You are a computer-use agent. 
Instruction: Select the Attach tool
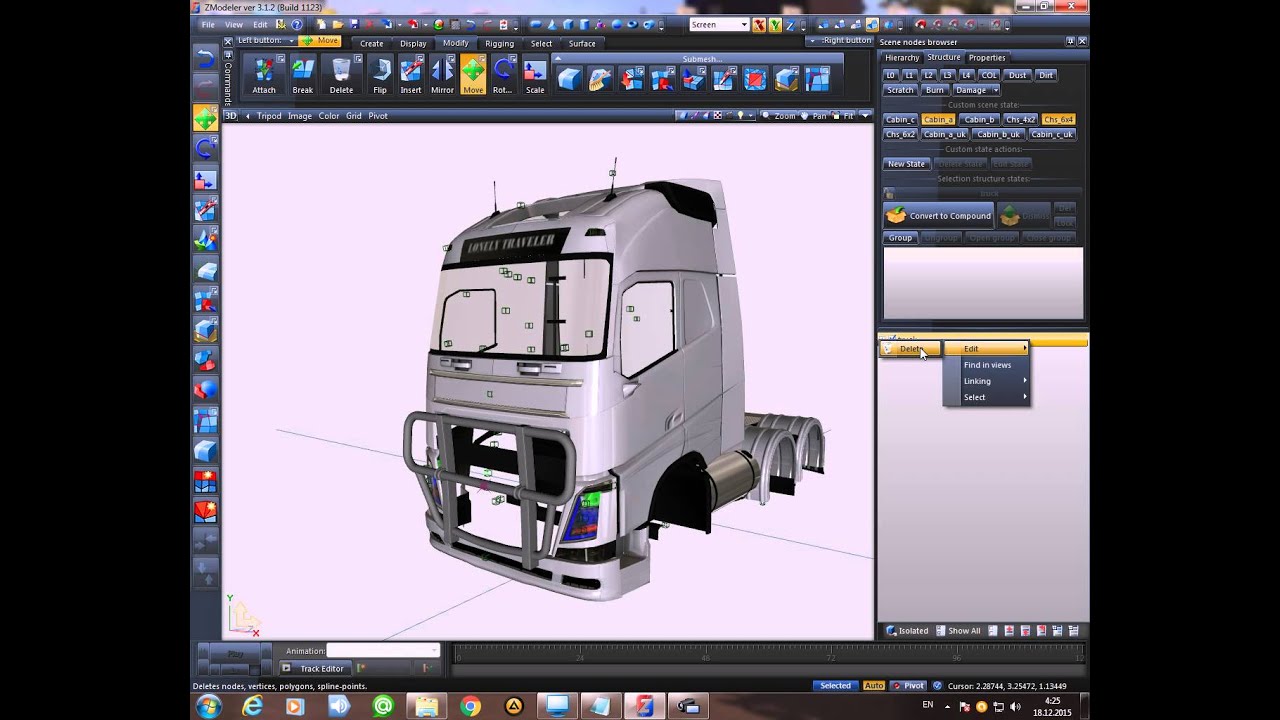(264, 76)
